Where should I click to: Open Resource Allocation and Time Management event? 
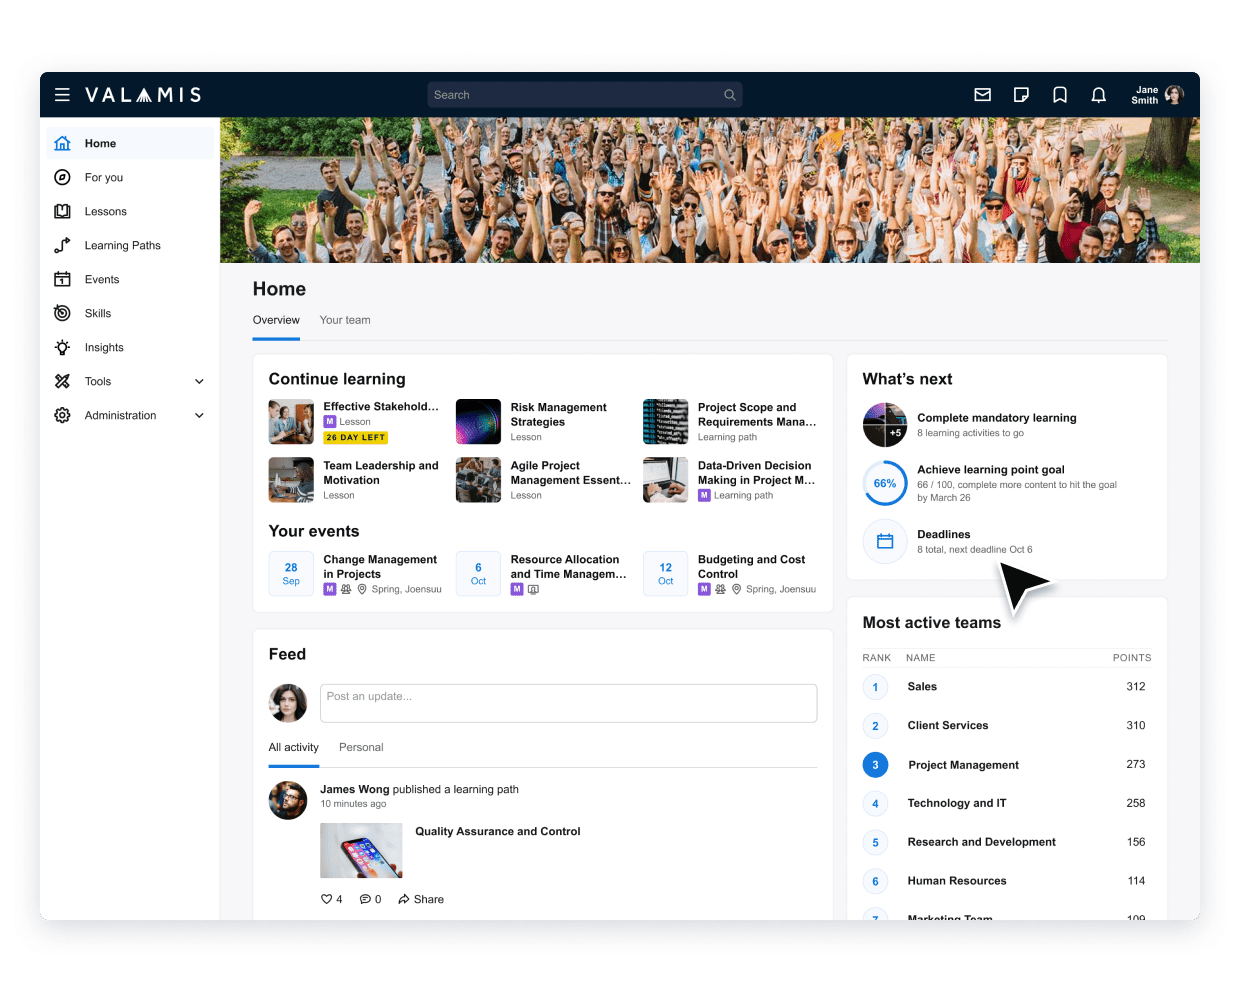tap(568, 567)
